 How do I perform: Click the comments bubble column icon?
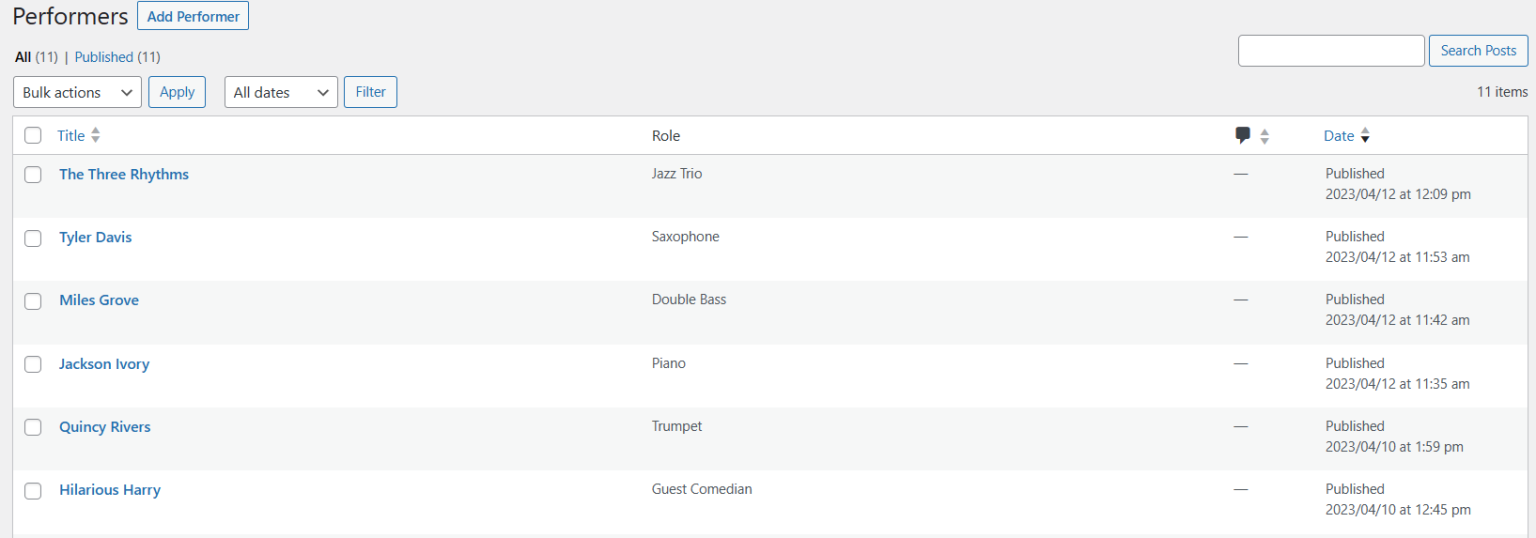pyautogui.click(x=1243, y=136)
